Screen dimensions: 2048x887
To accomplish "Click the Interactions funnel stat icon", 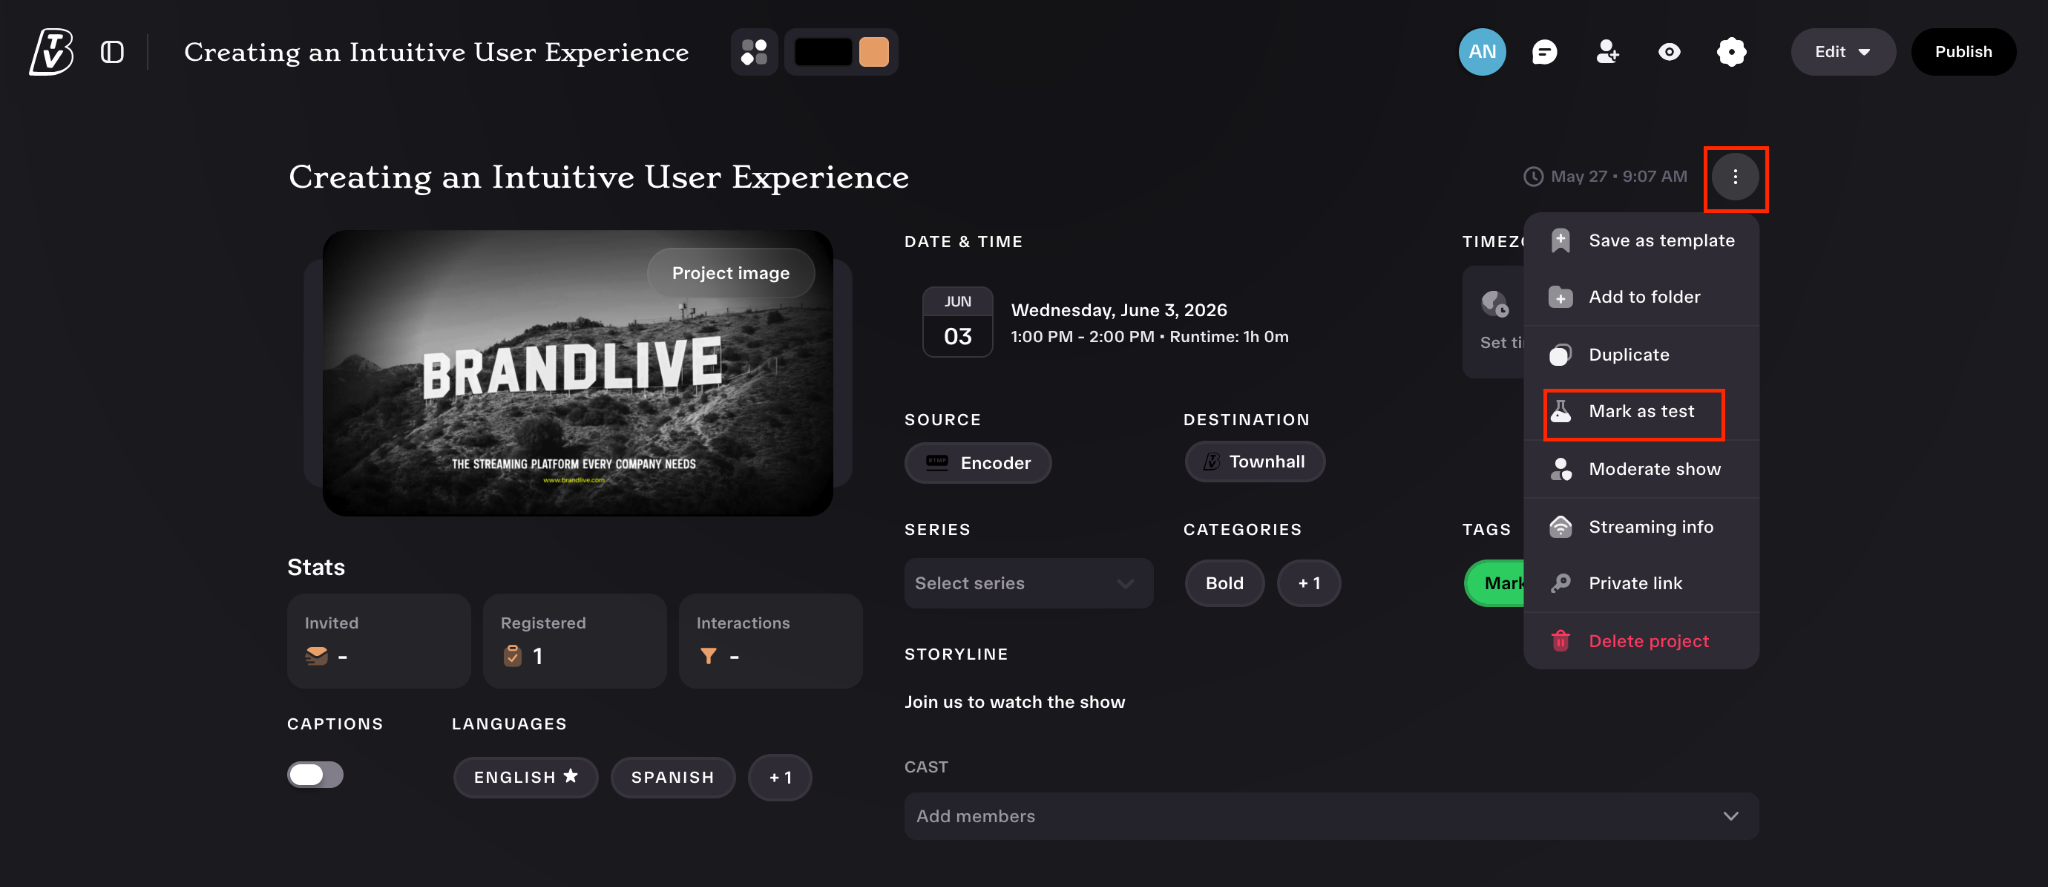I will 708,656.
